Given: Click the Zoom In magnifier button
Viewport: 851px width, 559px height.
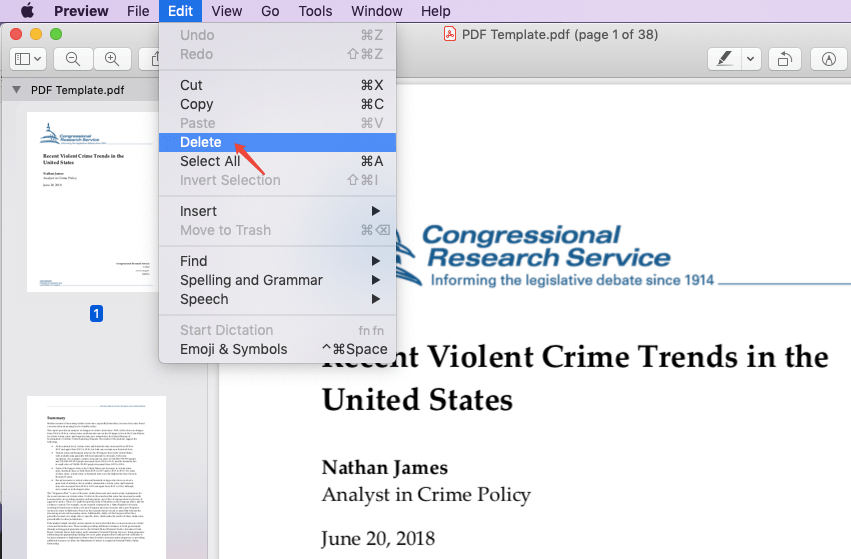Looking at the screenshot, I should click(112, 59).
